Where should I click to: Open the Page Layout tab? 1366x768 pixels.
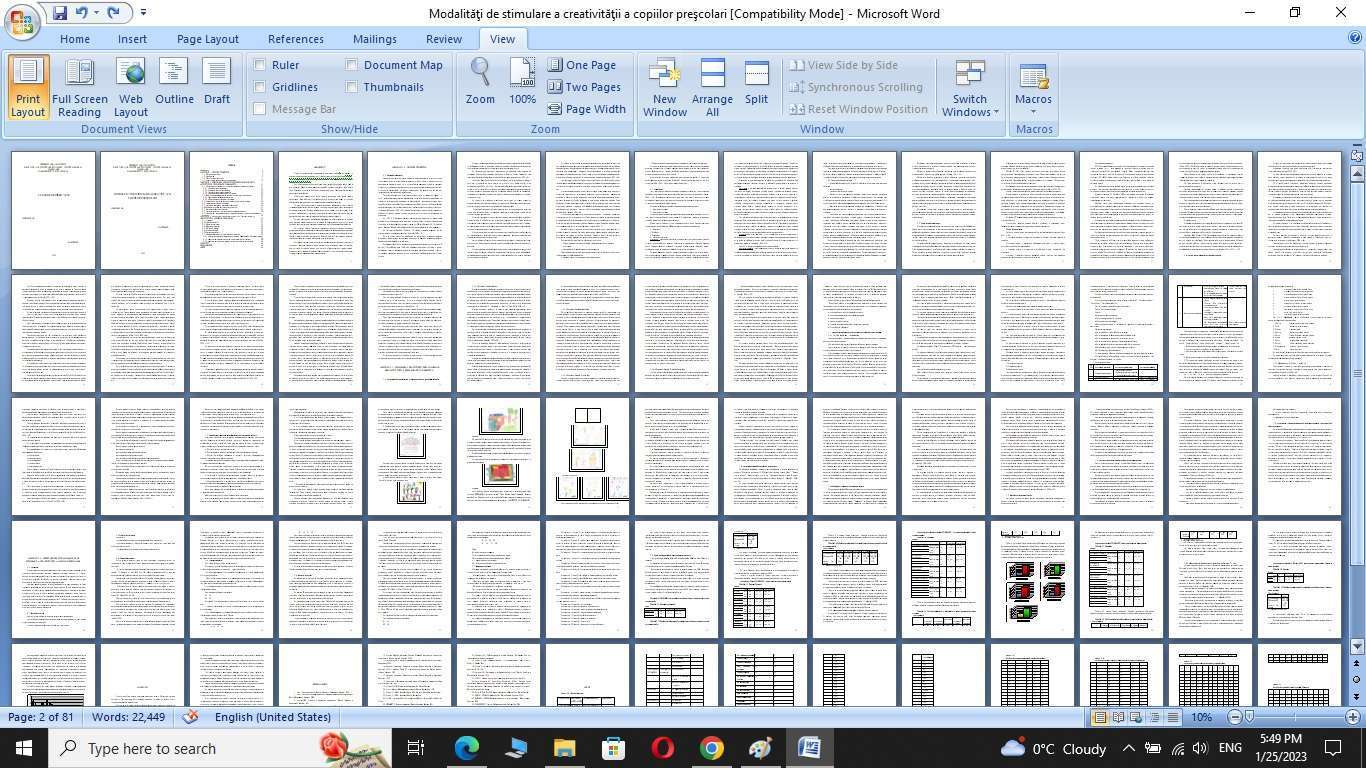click(207, 39)
